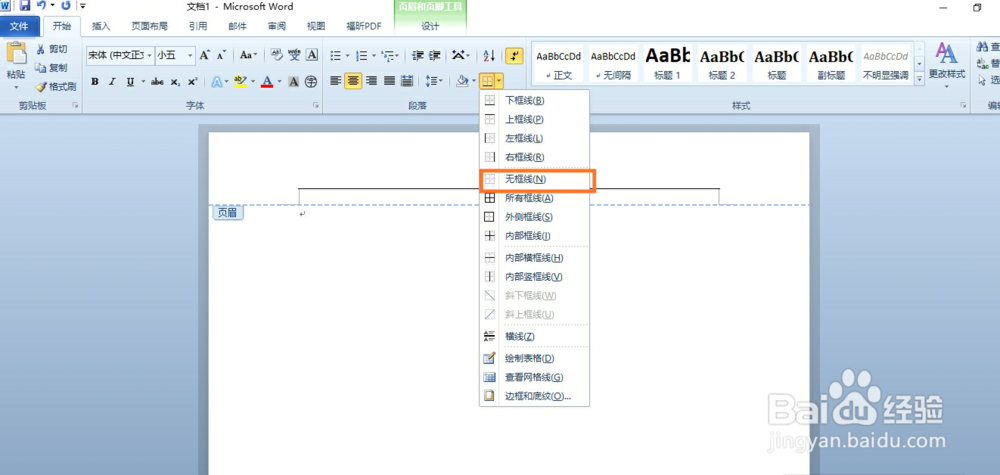The image size is (1000, 475).
Task: Click the Character Border icon
Action: [x=312, y=55]
